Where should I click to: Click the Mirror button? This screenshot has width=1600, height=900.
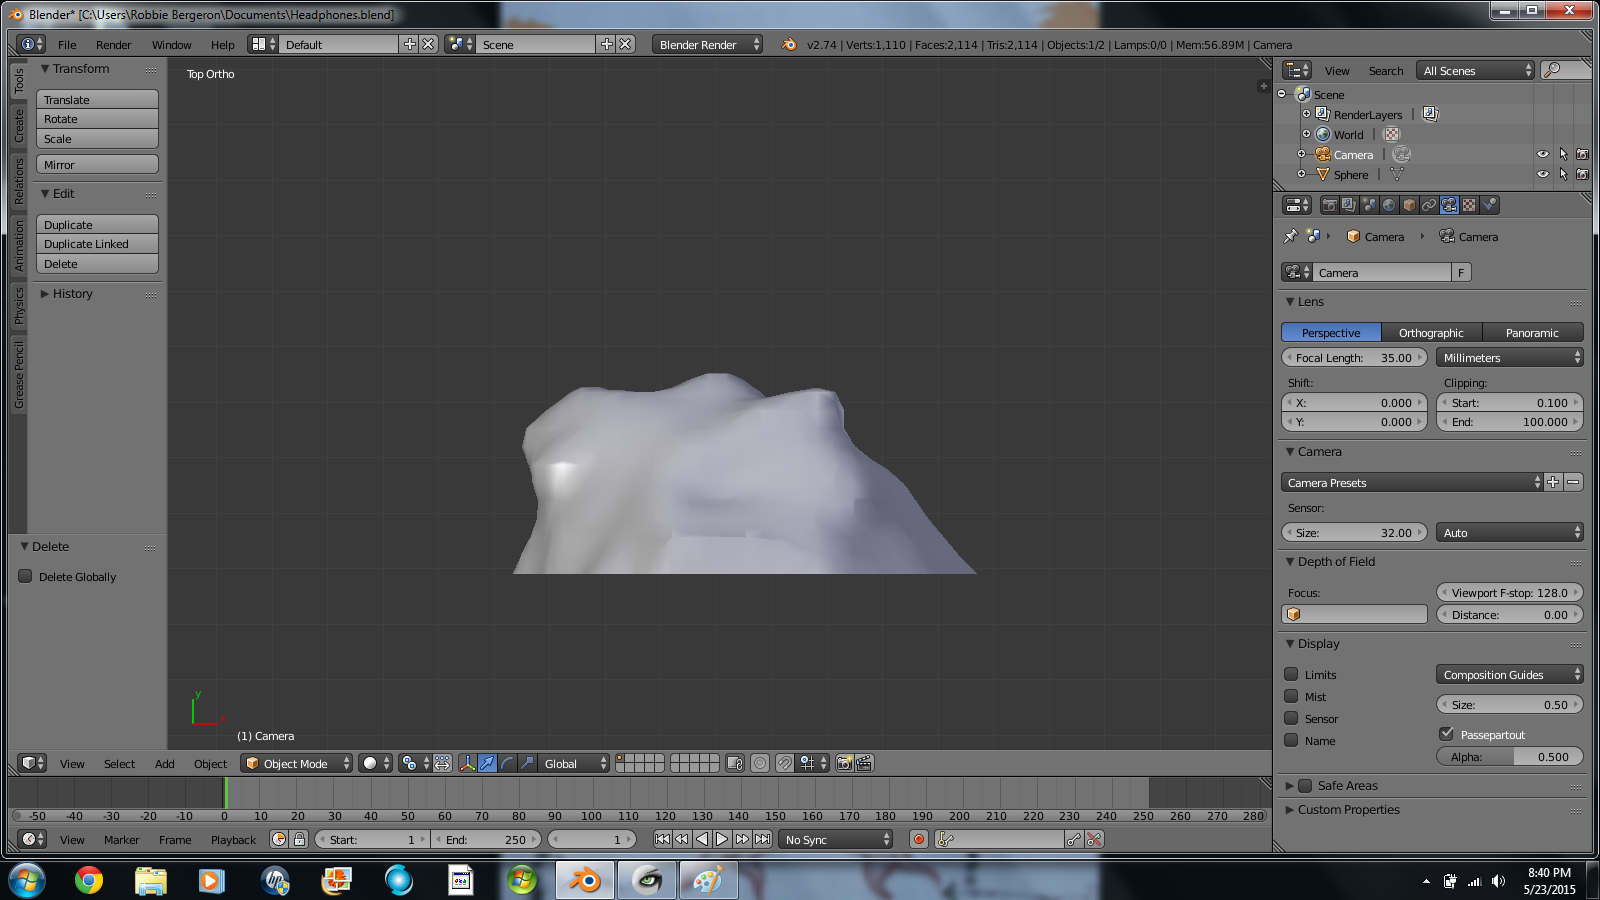click(x=97, y=164)
